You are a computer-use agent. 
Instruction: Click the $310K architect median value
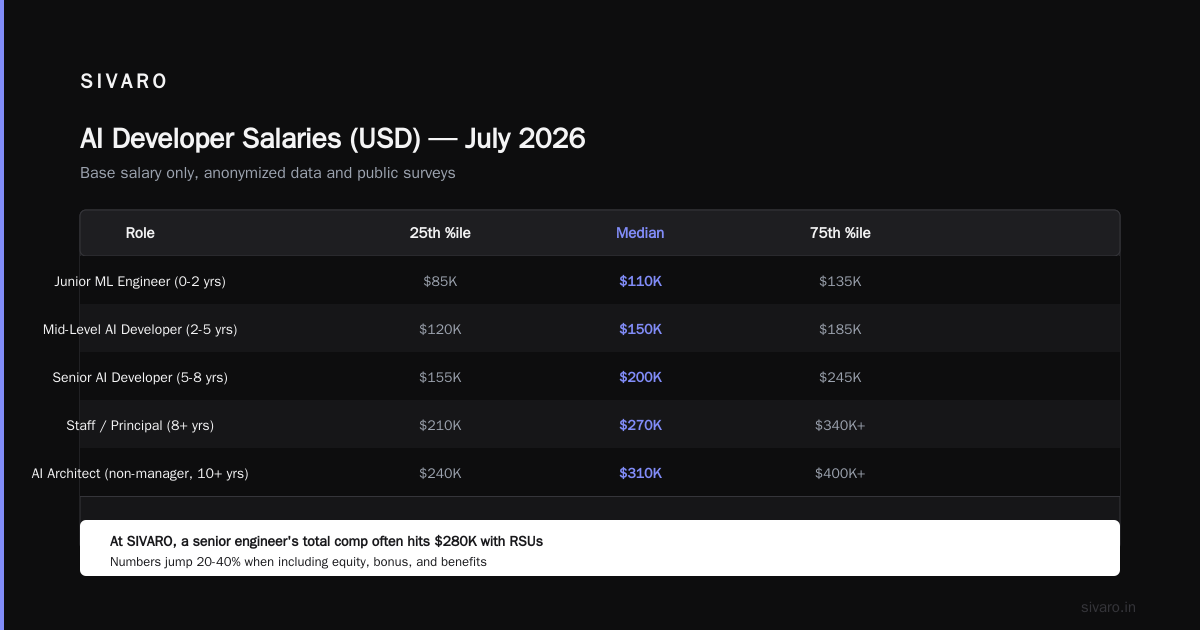pyautogui.click(x=640, y=473)
